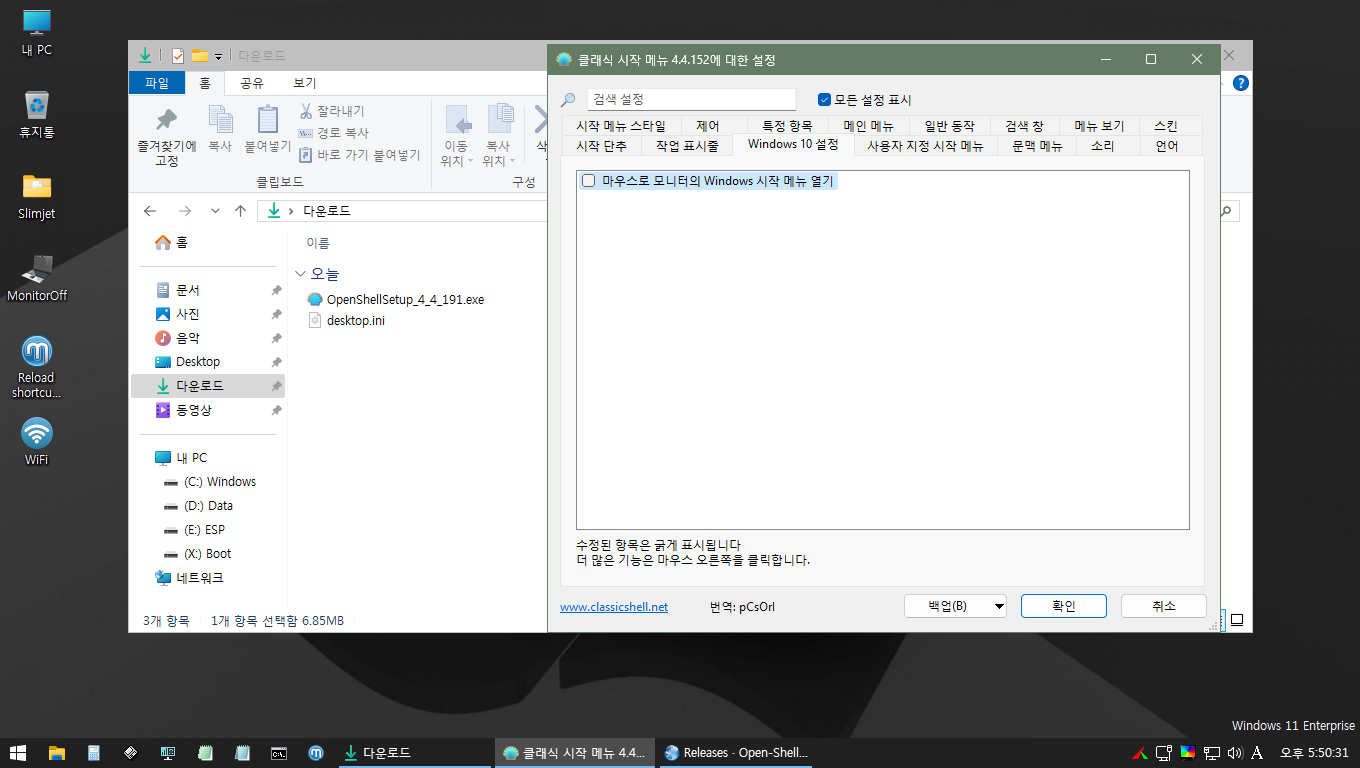
Task: Switch to Releases - Open-Shell taskbar window
Action: point(737,753)
